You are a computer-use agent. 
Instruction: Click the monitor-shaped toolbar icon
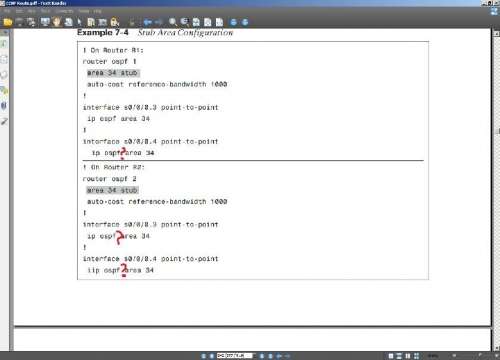point(45,22)
